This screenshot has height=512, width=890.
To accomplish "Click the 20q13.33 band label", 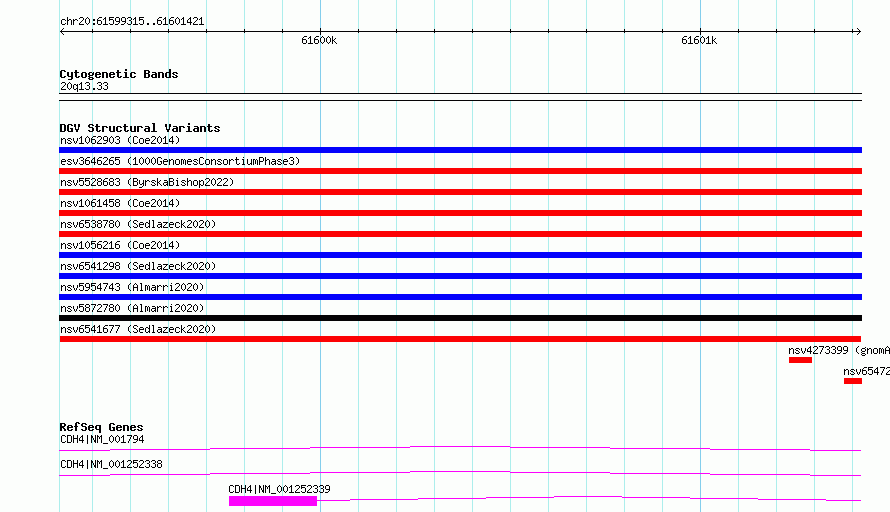I will point(84,86).
